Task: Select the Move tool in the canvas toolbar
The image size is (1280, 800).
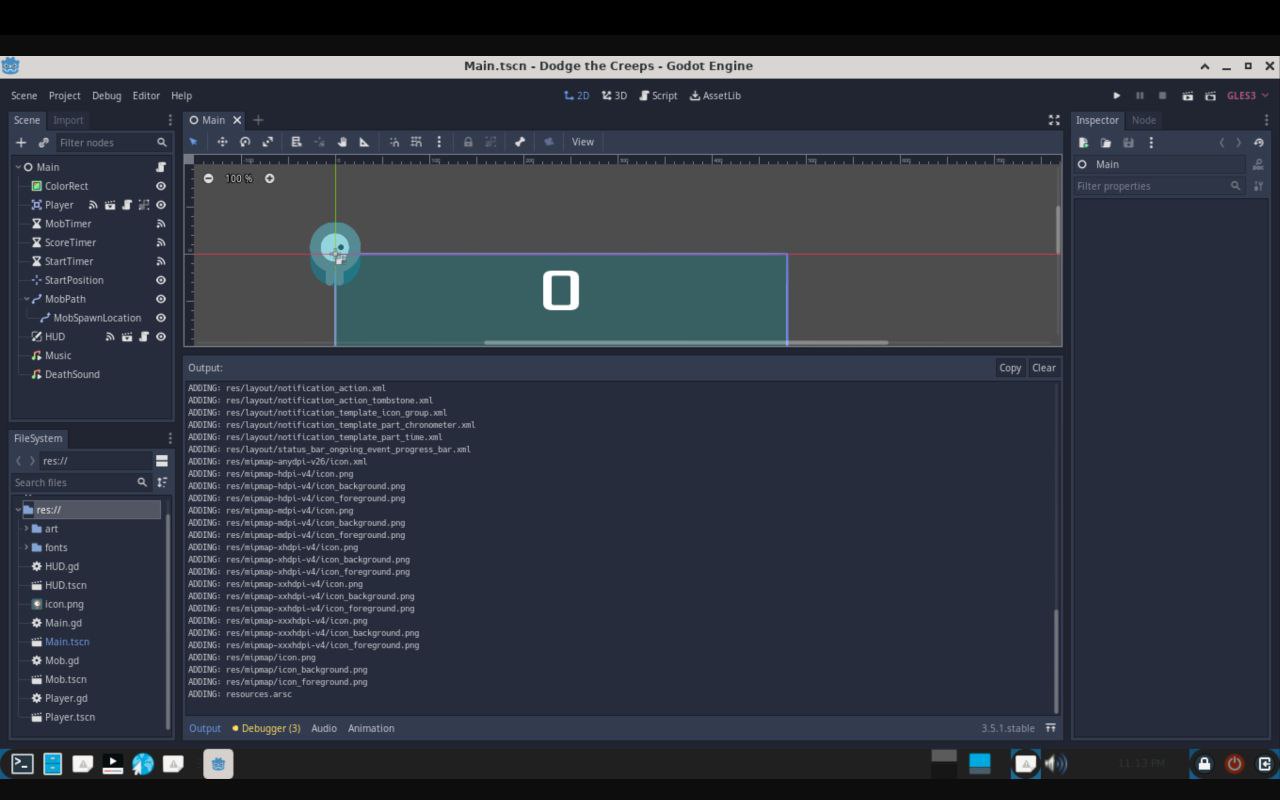Action: (222, 141)
